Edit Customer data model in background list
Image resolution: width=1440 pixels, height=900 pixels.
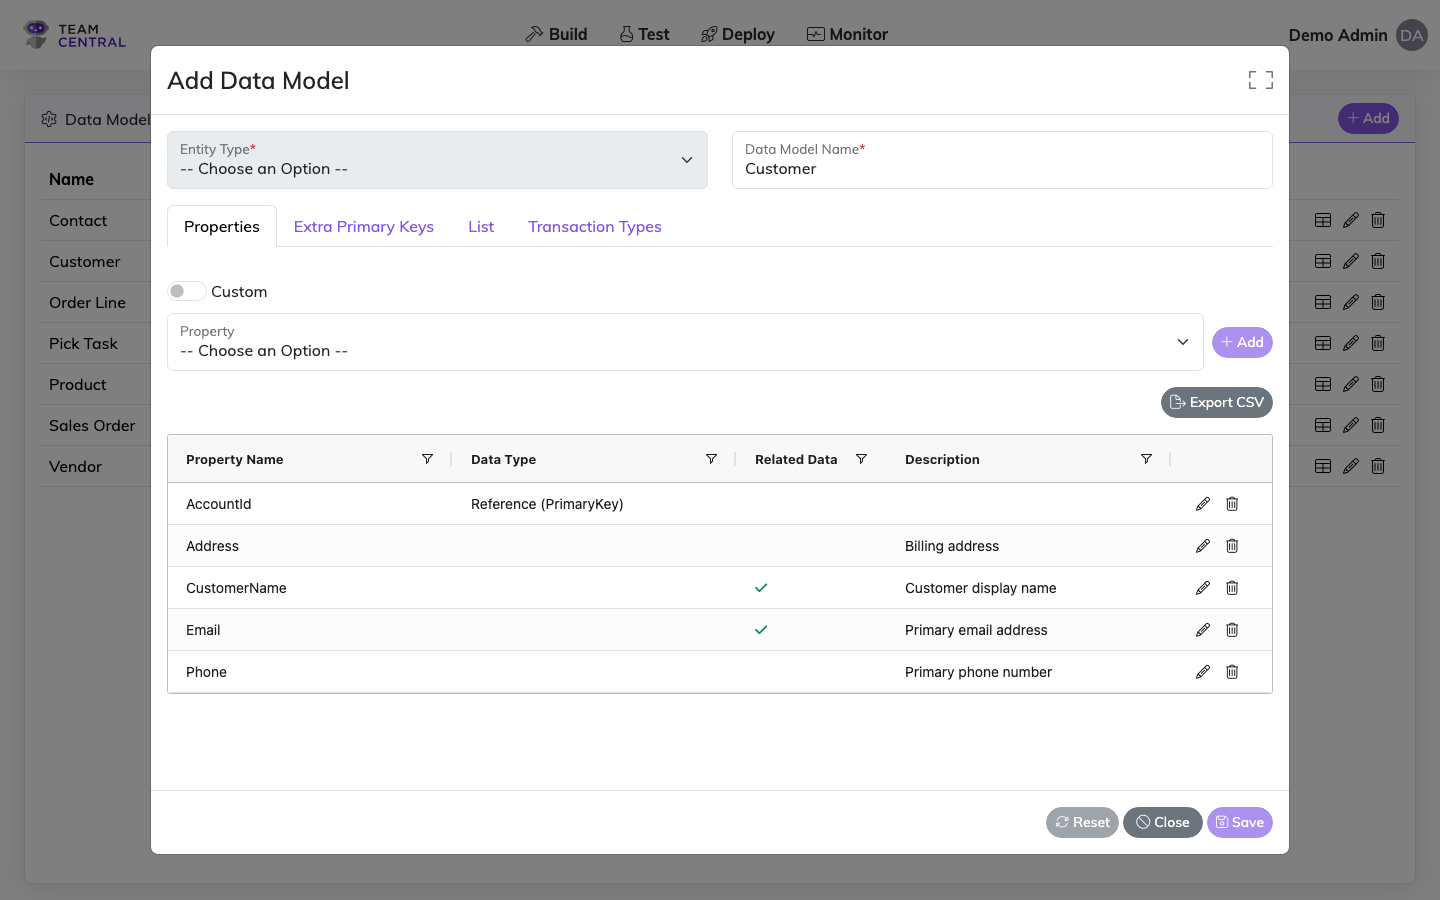1351,261
